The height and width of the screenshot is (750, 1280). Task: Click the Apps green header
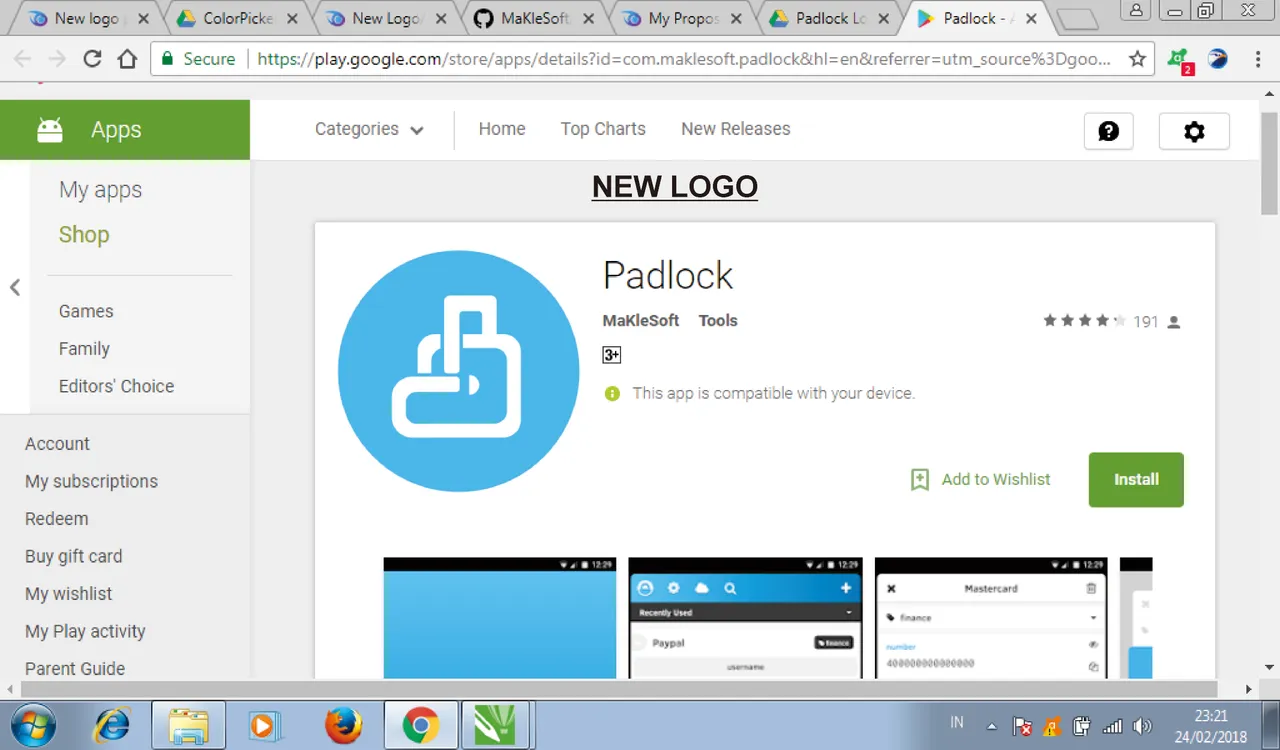pyautogui.click(x=125, y=130)
